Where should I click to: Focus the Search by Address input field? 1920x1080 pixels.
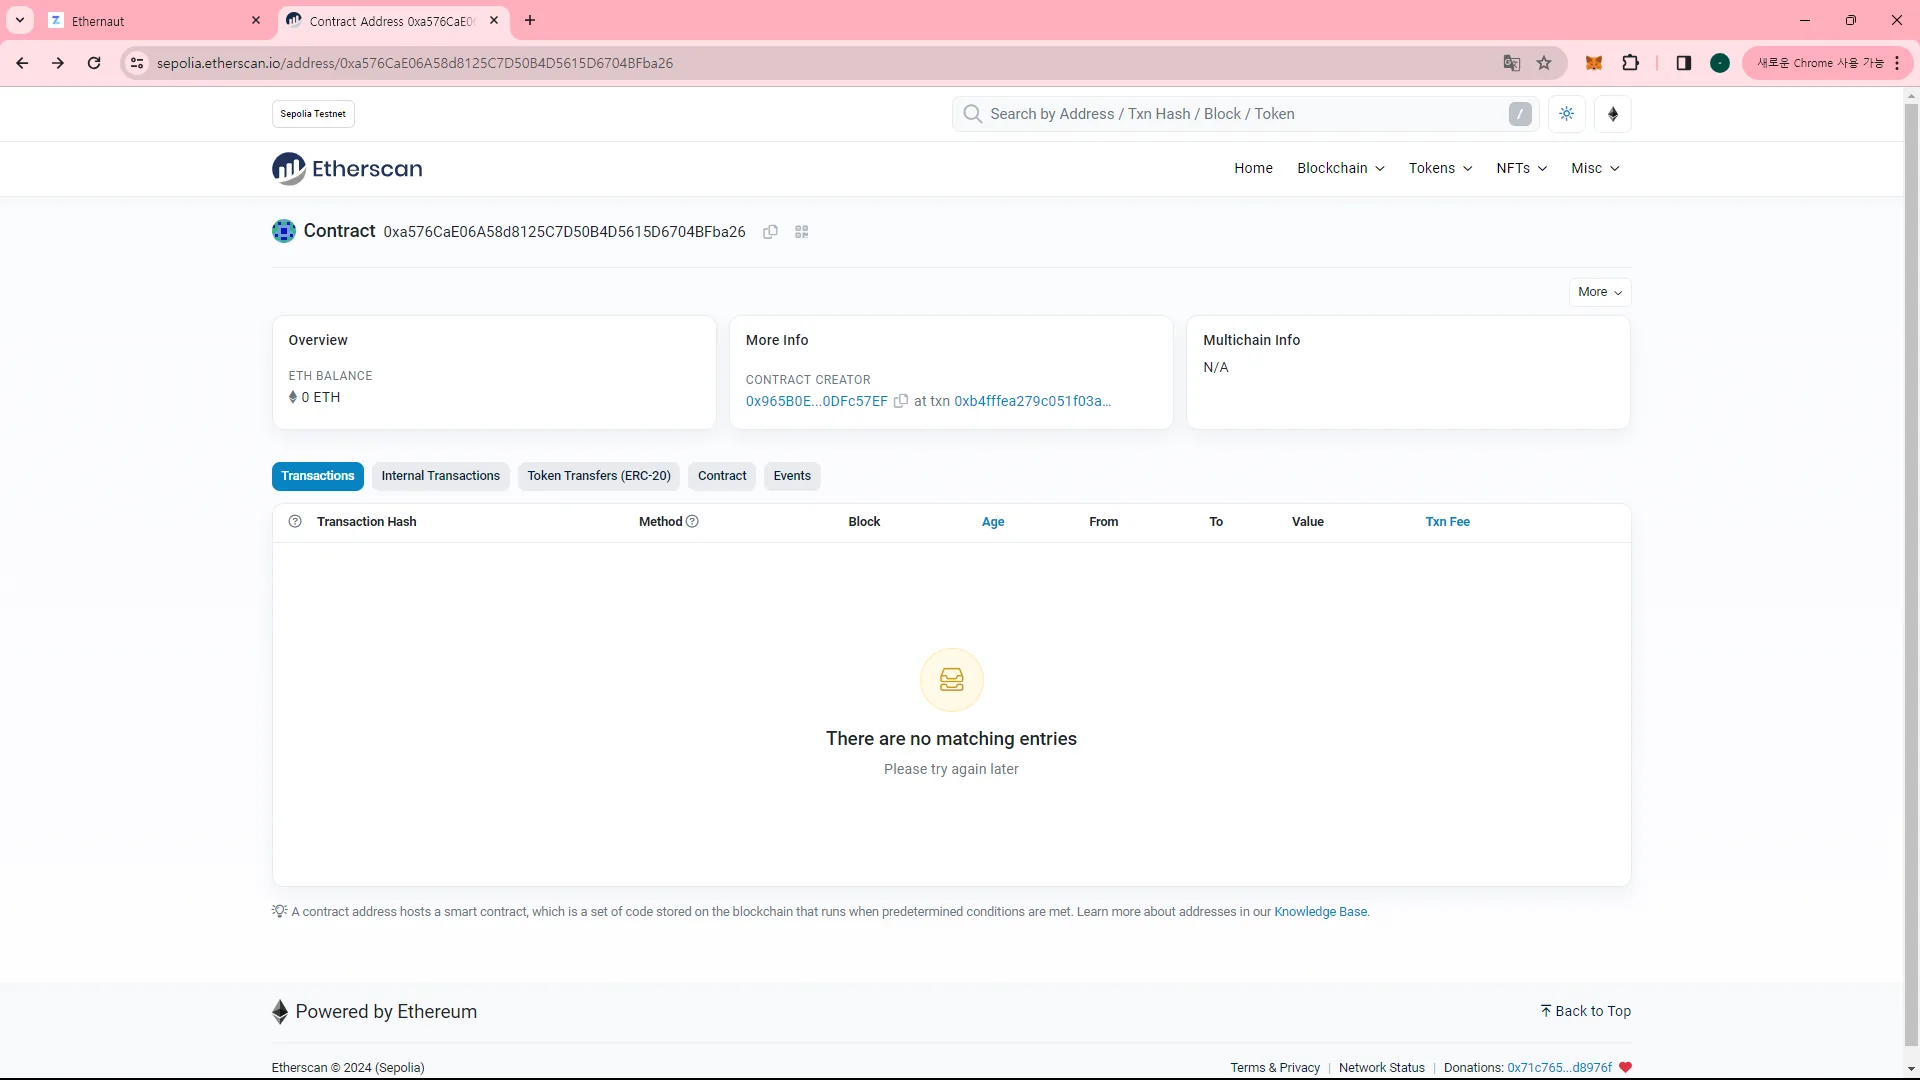point(1245,114)
